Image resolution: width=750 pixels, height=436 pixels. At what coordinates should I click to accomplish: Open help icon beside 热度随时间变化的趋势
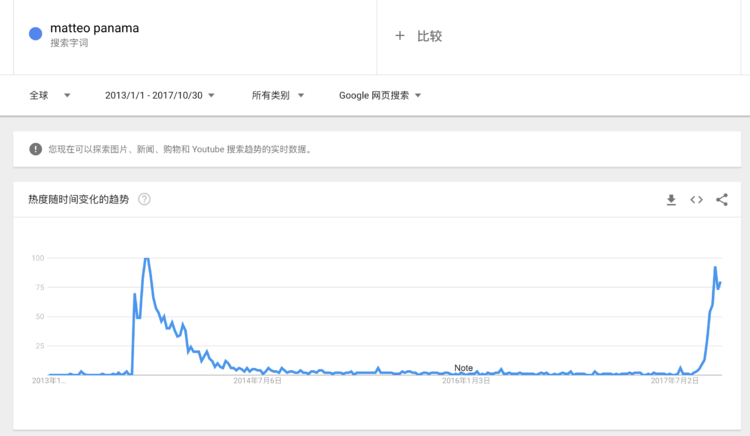pyautogui.click(x=144, y=199)
